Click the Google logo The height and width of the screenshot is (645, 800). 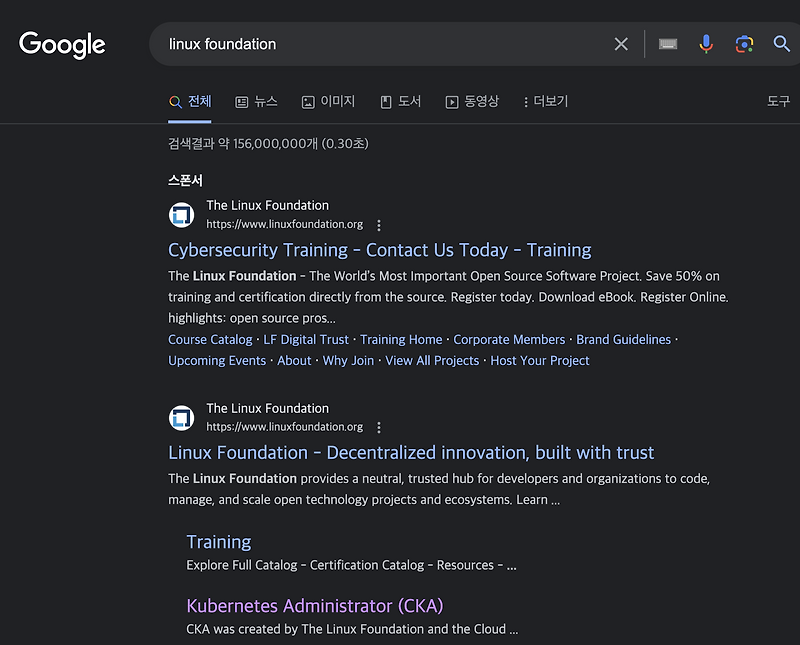[62, 44]
